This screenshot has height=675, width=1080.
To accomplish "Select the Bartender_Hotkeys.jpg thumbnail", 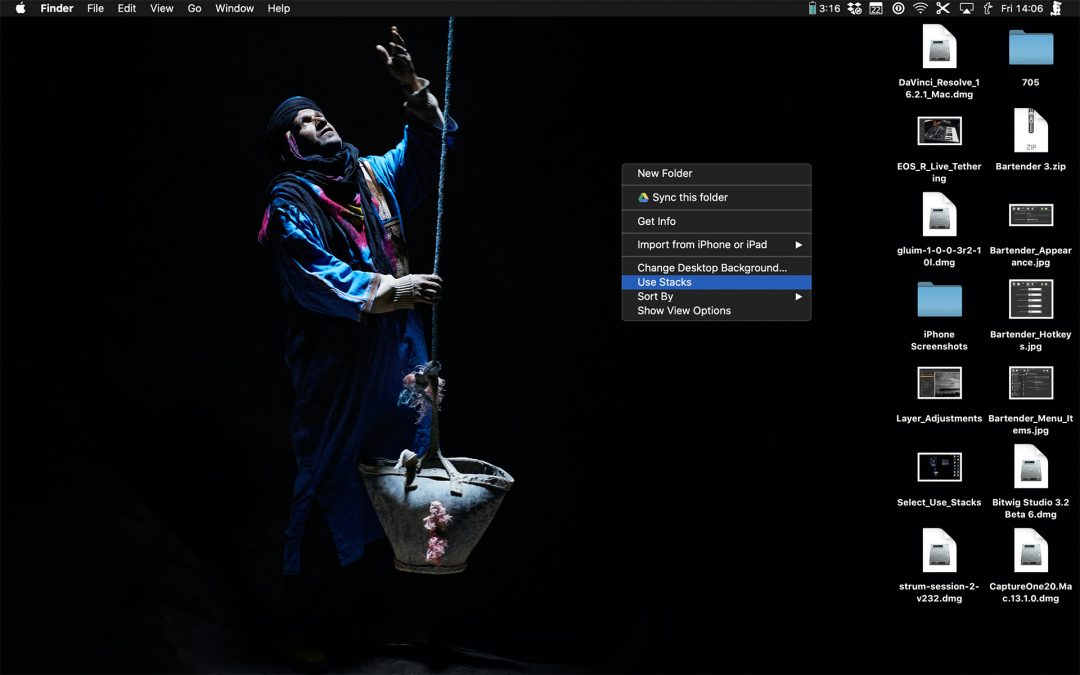I will [x=1030, y=300].
